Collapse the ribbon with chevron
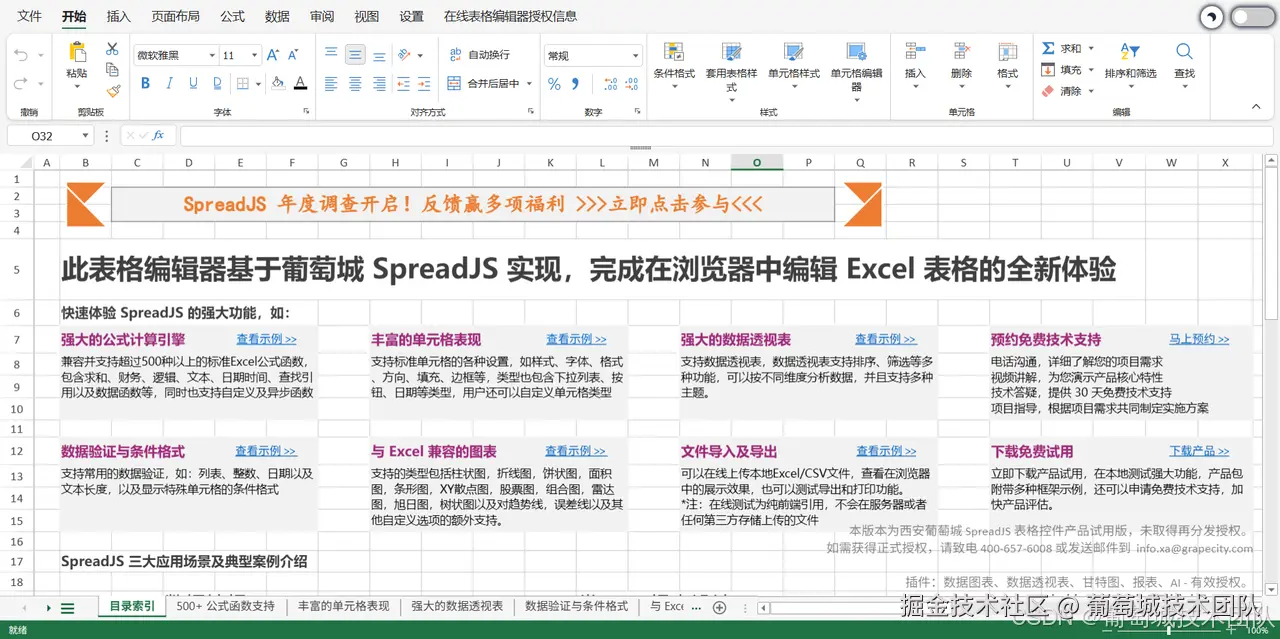This screenshot has width=1280, height=639. pyautogui.click(x=1257, y=105)
